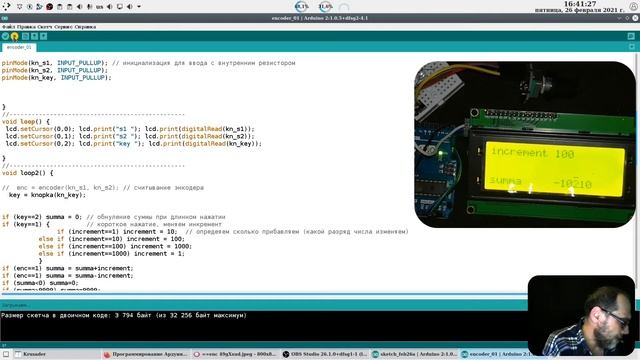Click the sketch size message in the console
This screenshot has width=640, height=360.
(x=124, y=316)
